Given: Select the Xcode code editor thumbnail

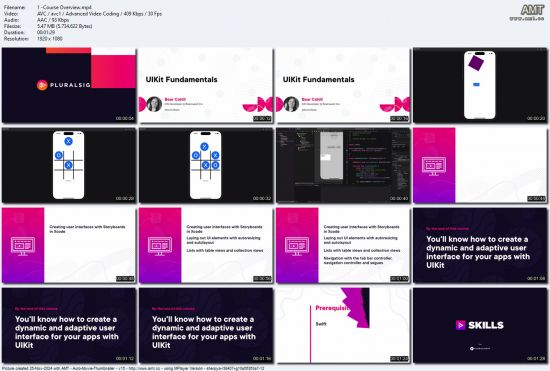Looking at the screenshot, I should point(343,165).
